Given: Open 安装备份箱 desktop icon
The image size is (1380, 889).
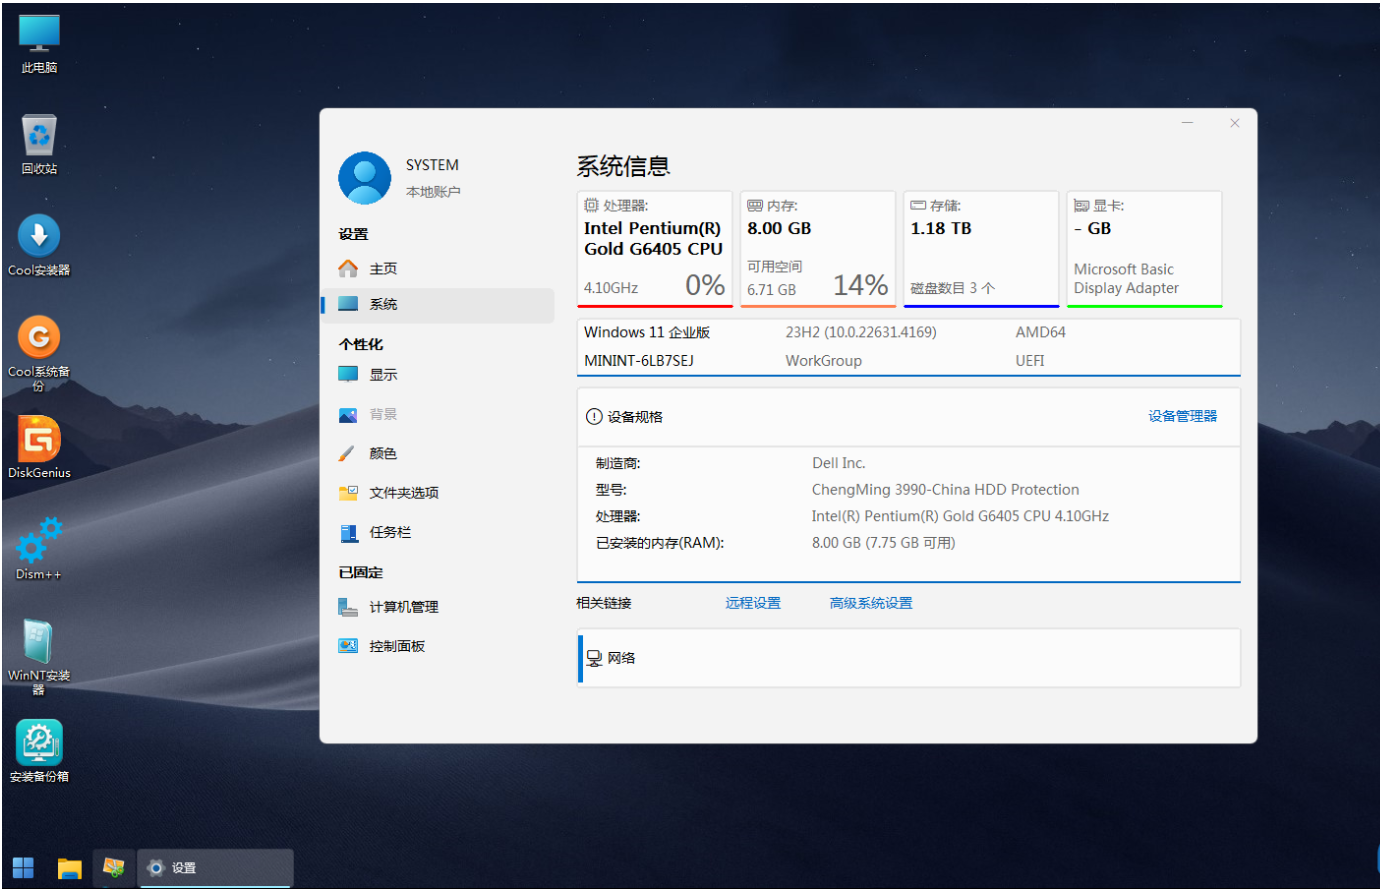Looking at the screenshot, I should click(39, 752).
